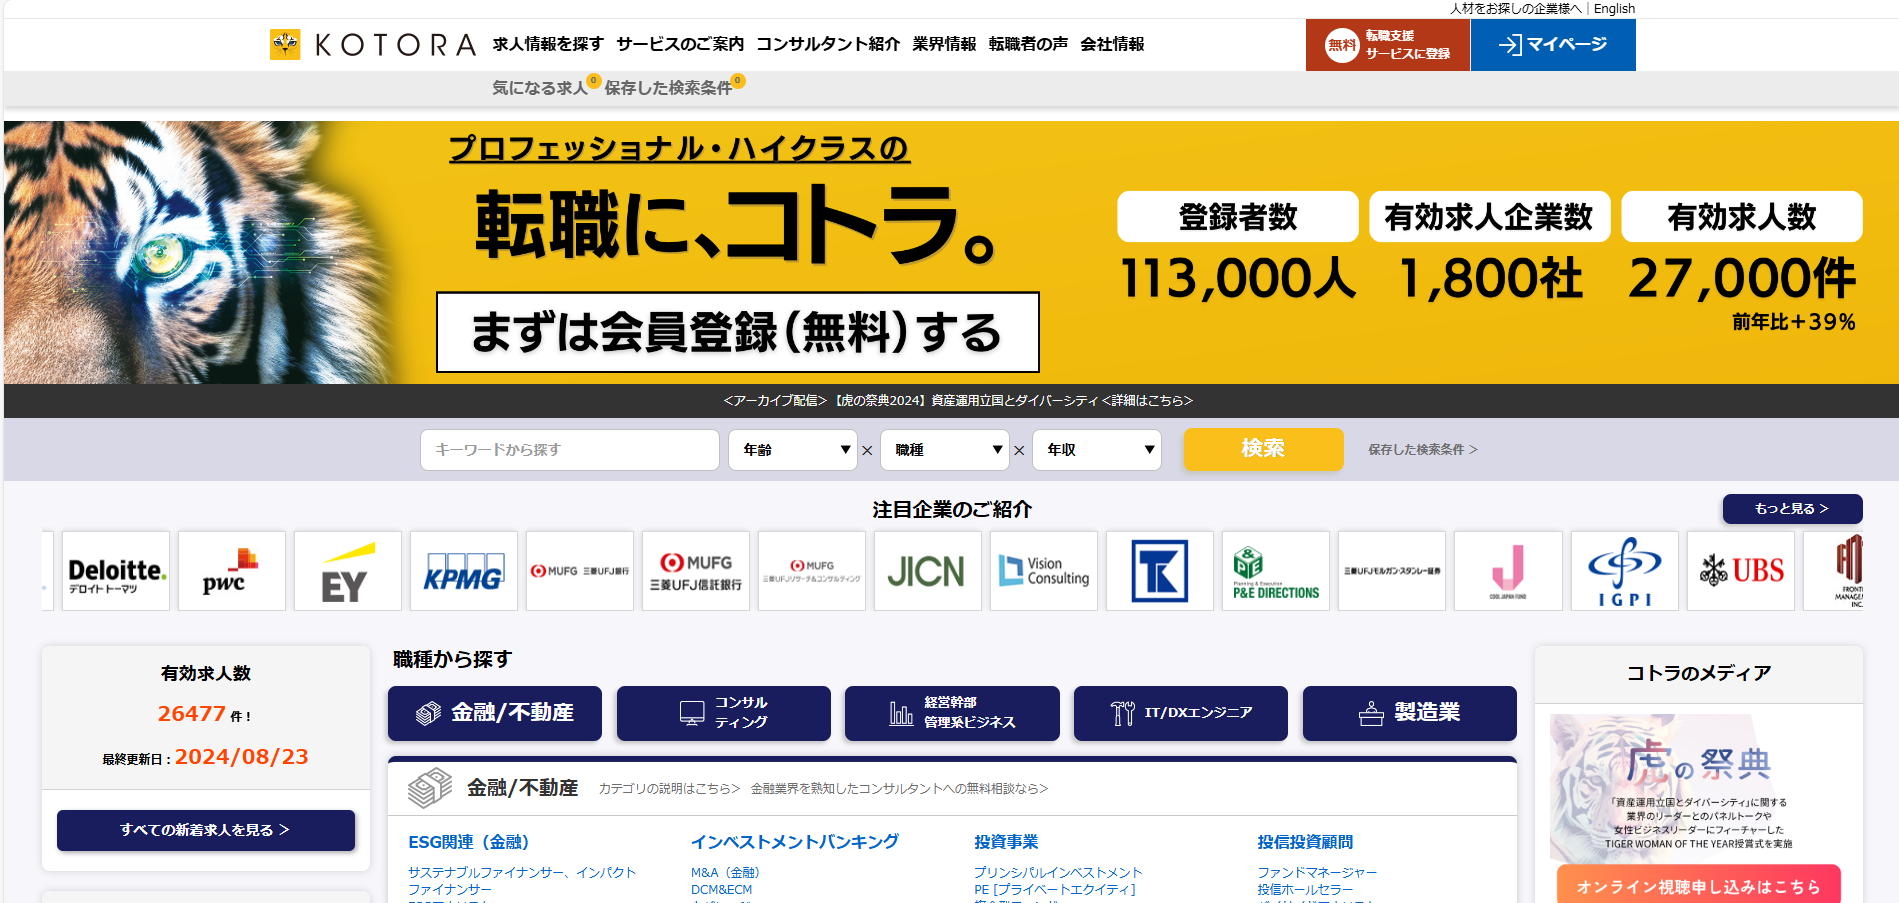Open the PwC company logo tile
The height and width of the screenshot is (903, 1899).
(232, 571)
